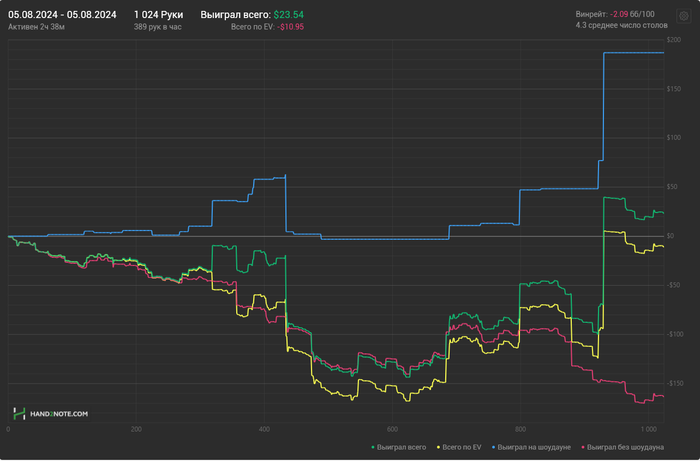Click the date range 05.08.2024 - 05.08.2024

62,15
